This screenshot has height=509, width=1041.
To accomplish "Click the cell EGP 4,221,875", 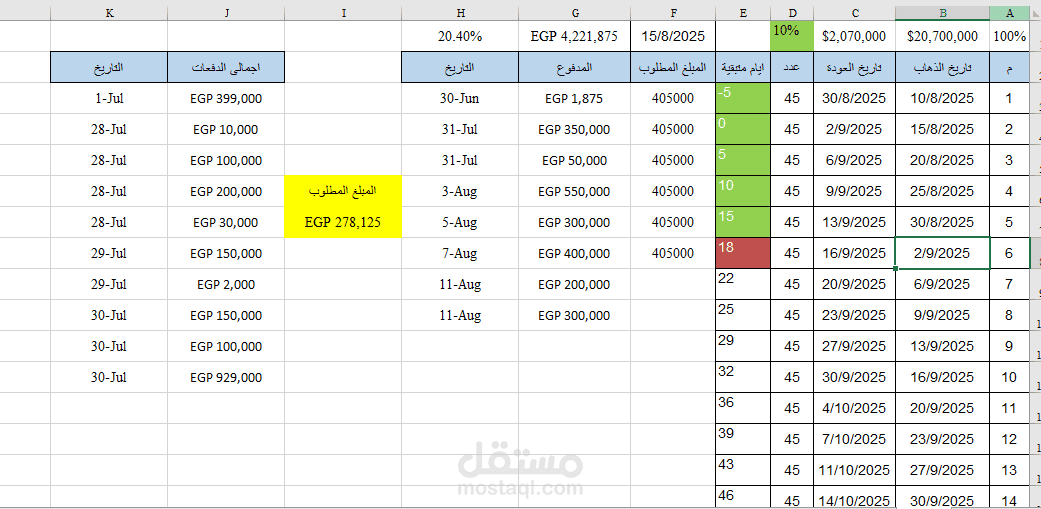I will pyautogui.click(x=575, y=36).
